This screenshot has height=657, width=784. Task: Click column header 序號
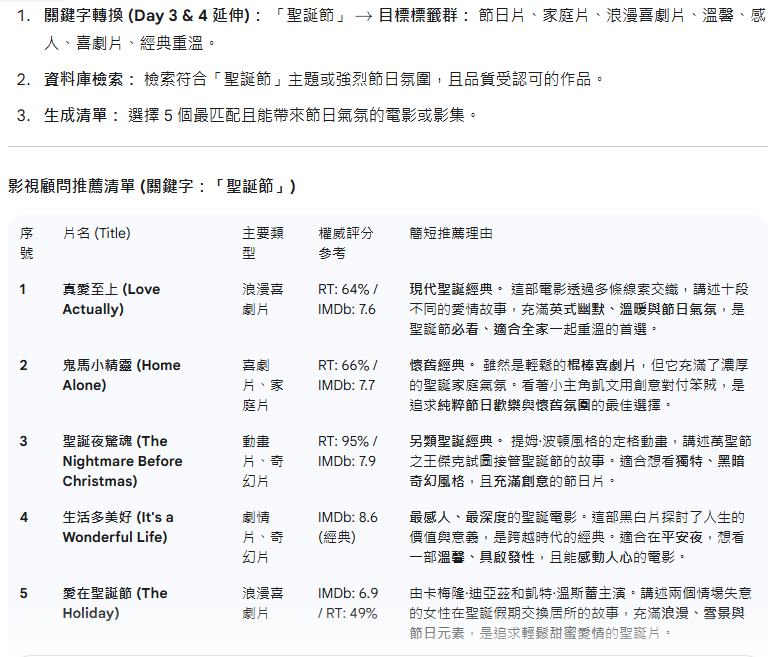pos(26,243)
